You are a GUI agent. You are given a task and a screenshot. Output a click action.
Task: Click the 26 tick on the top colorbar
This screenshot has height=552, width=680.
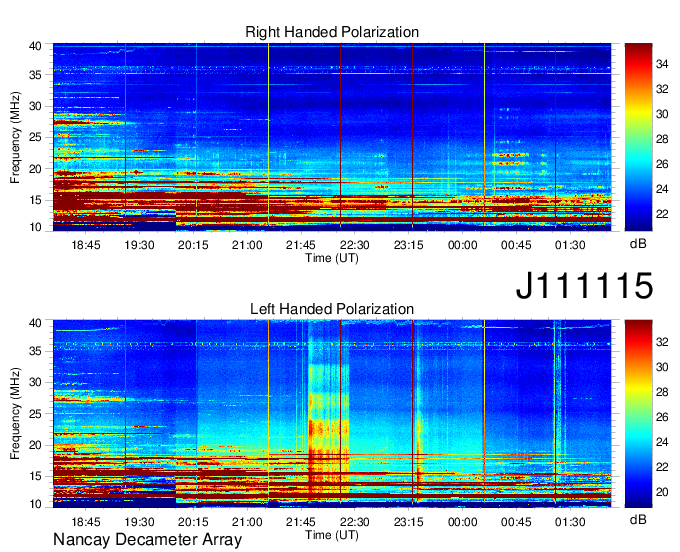pos(662,164)
